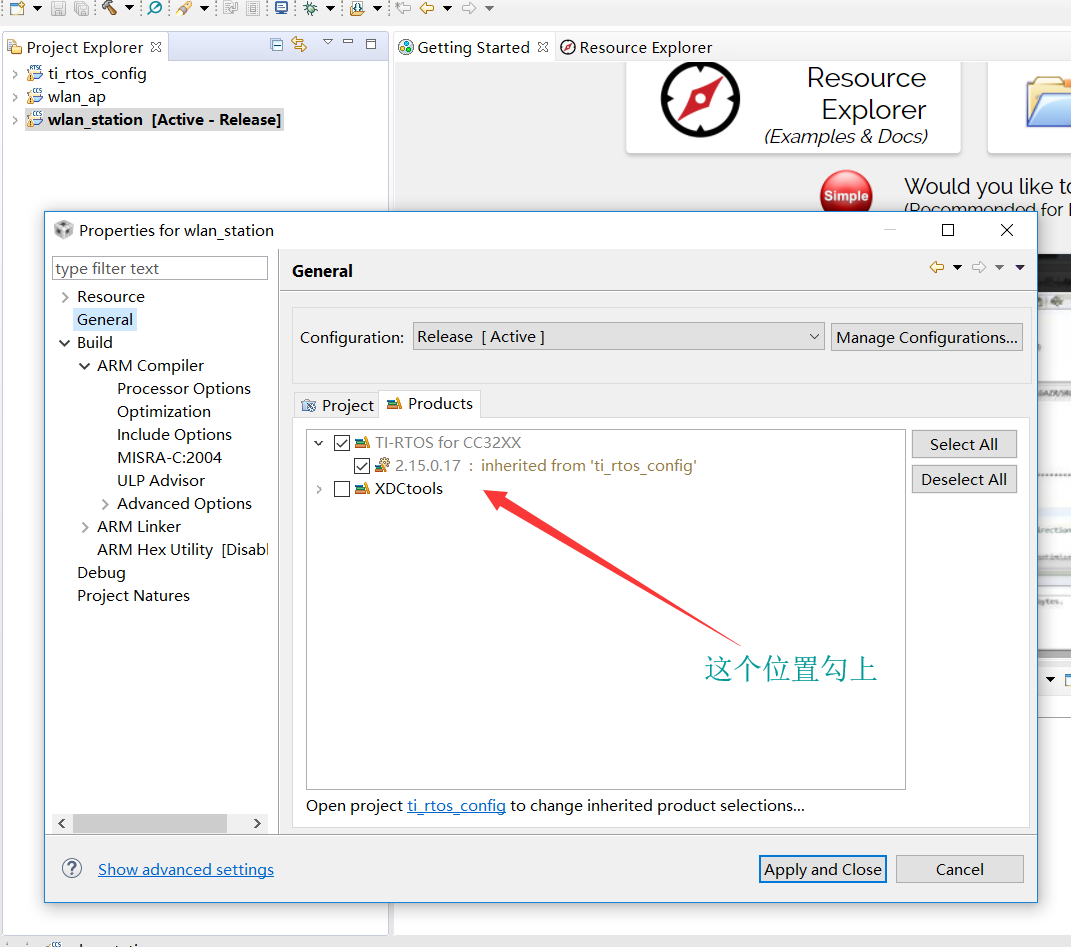Collapse the Build tree node
The width and height of the screenshot is (1071, 947).
[64, 343]
